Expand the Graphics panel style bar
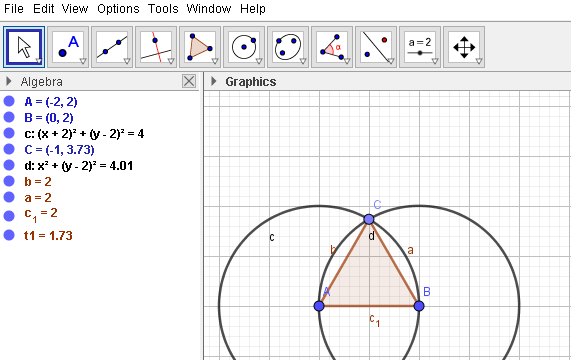This screenshot has height=360, width=571. pos(214,81)
